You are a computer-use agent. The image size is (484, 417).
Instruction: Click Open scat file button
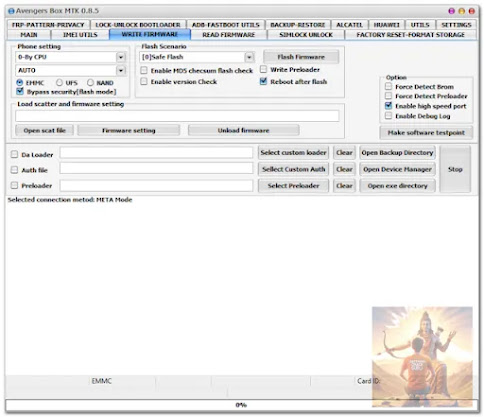44,130
